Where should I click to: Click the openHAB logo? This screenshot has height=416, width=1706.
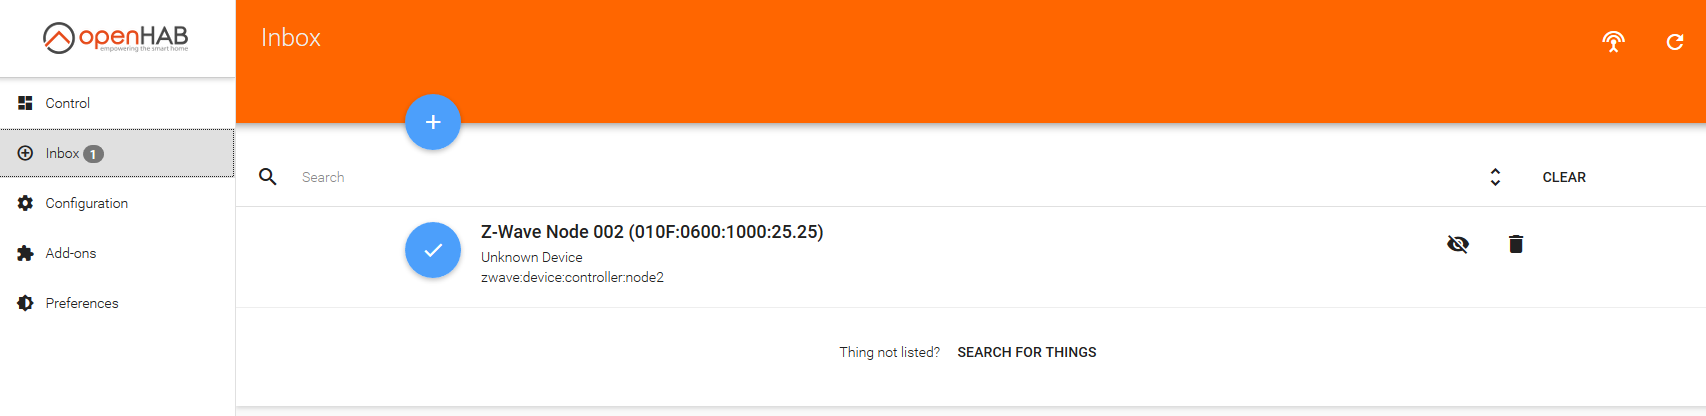[x=116, y=38]
